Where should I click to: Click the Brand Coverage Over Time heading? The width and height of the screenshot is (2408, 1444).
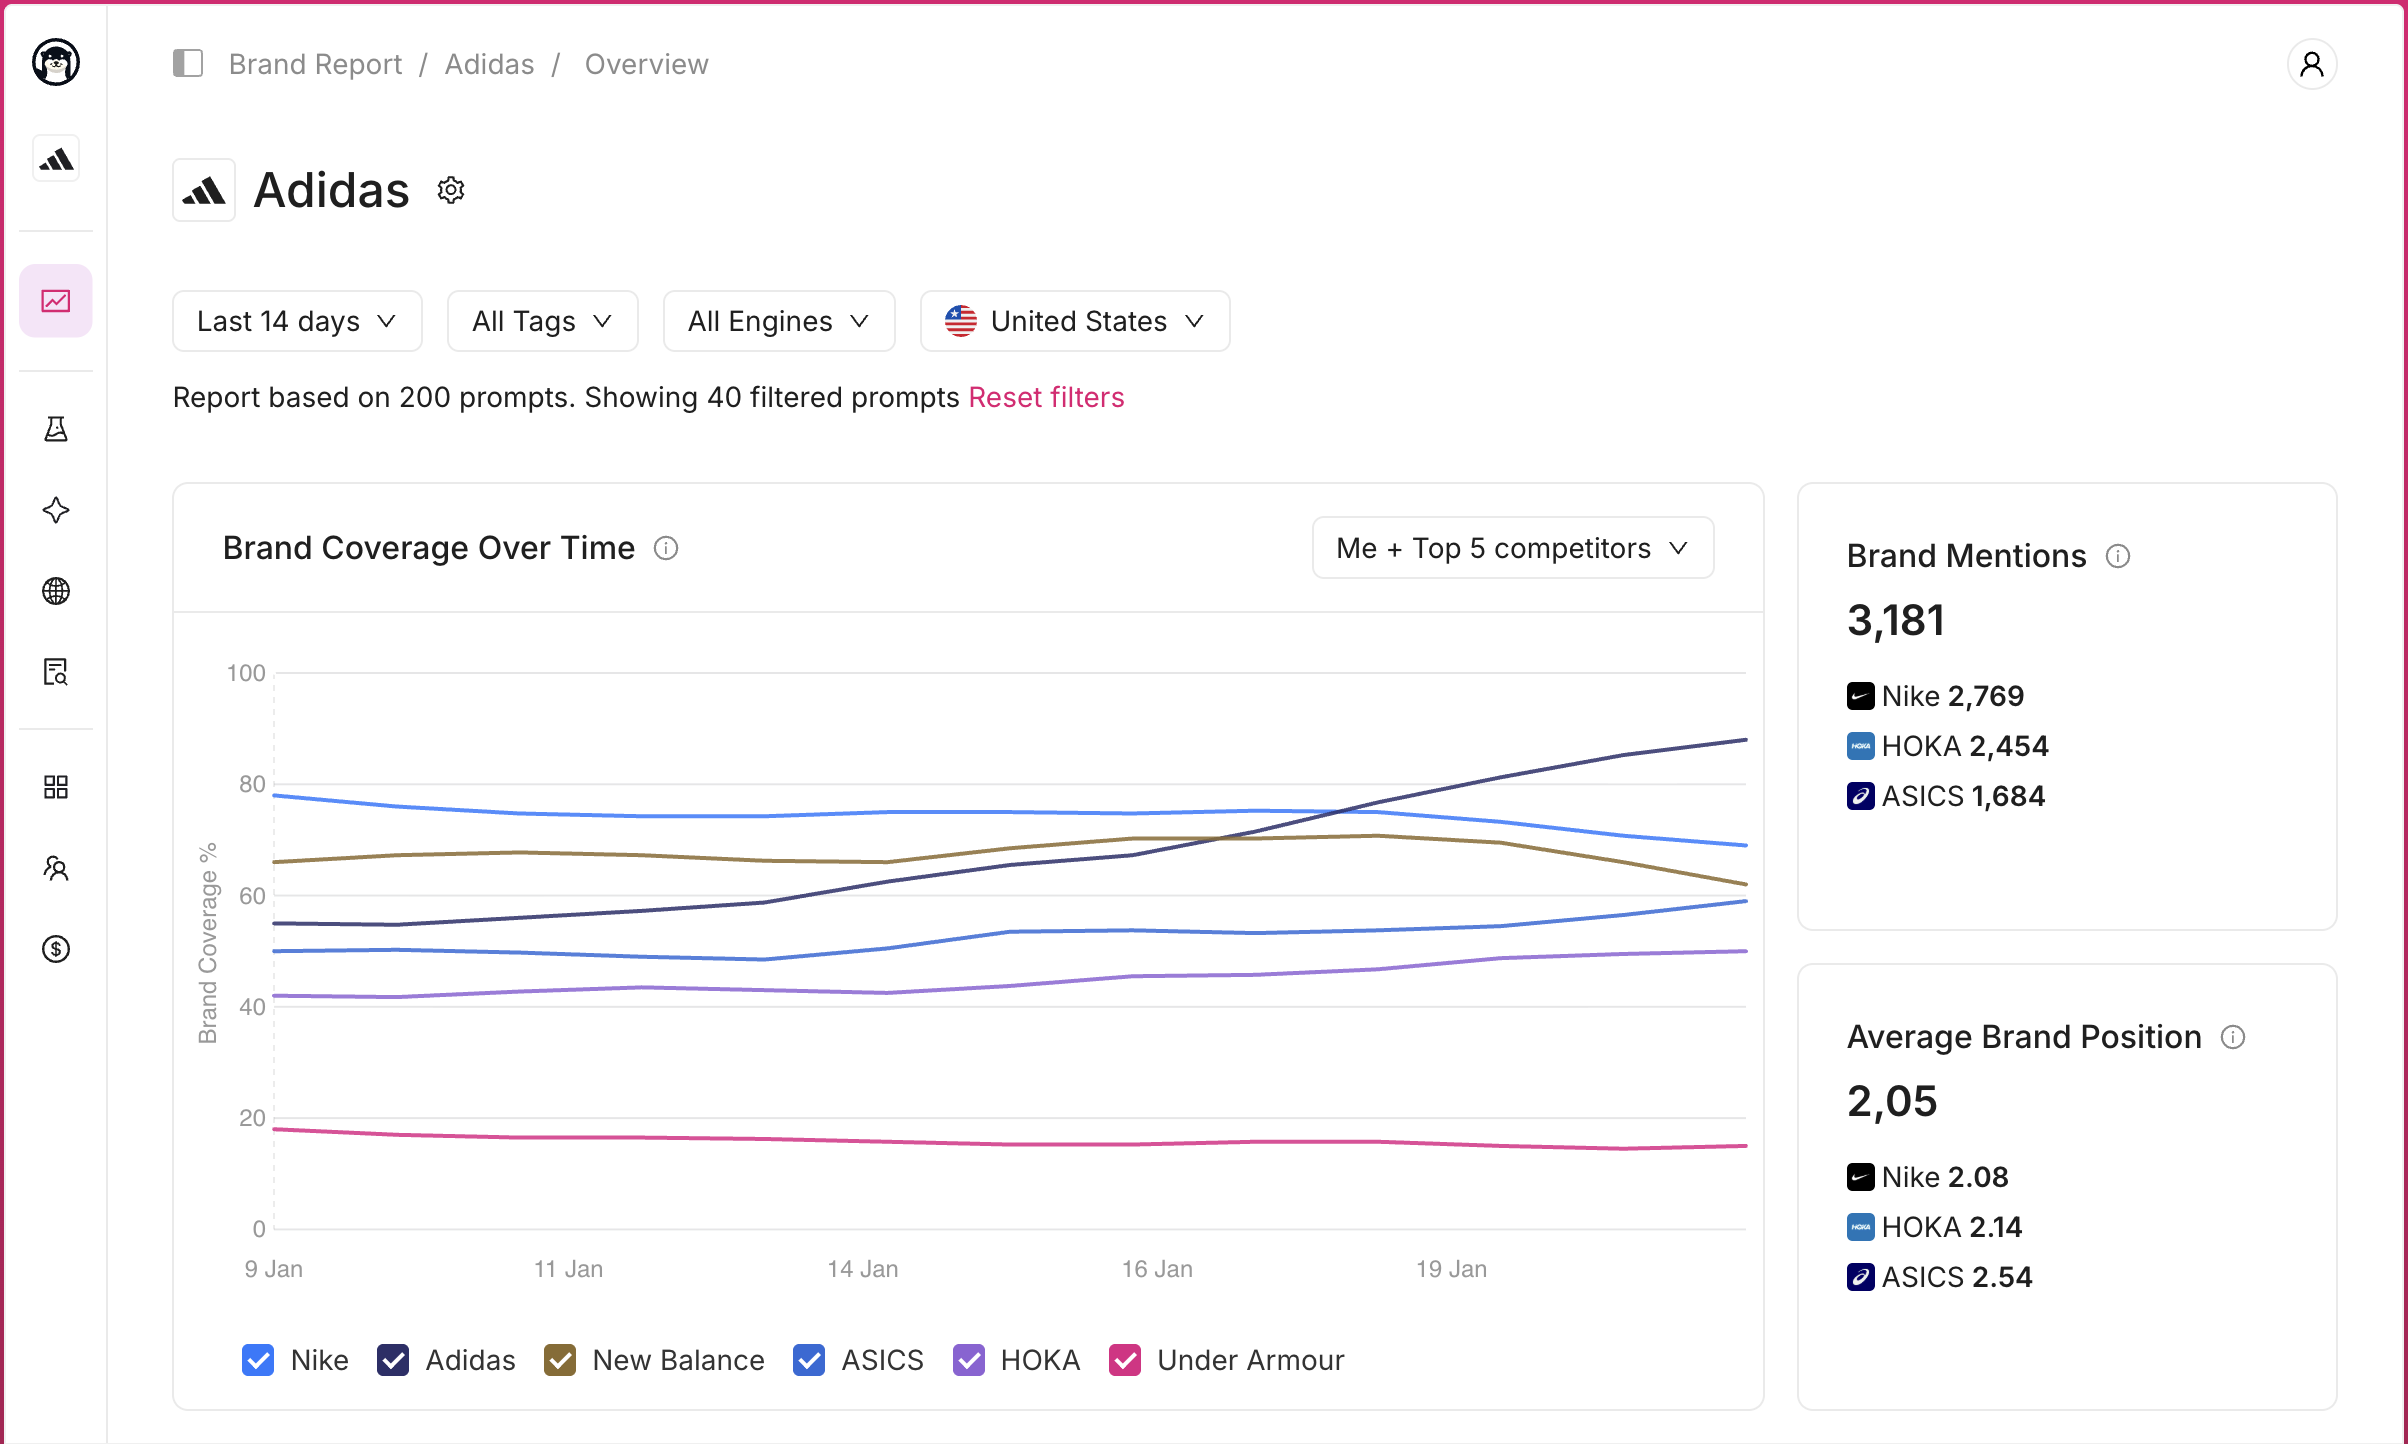(429, 548)
